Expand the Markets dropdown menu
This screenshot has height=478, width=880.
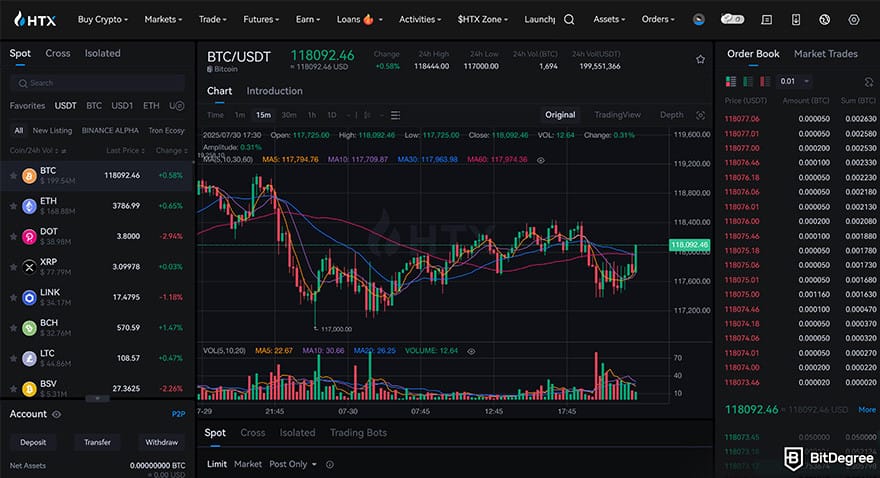click(163, 20)
